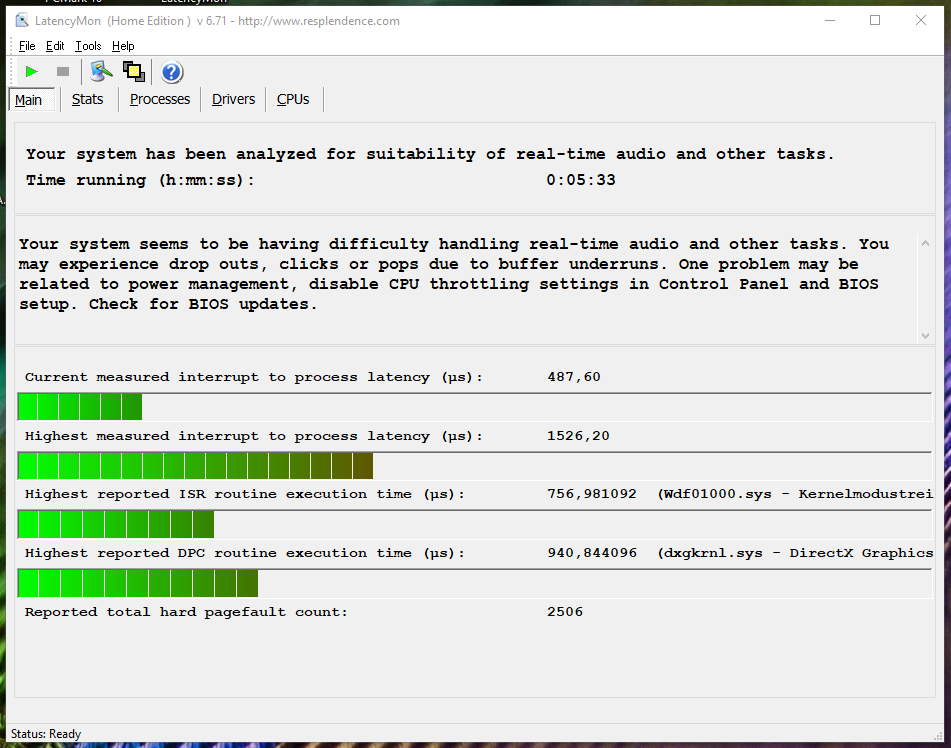Image resolution: width=951 pixels, height=748 pixels.
Task: Click the current interrupt latency green bar
Action: (x=80, y=406)
